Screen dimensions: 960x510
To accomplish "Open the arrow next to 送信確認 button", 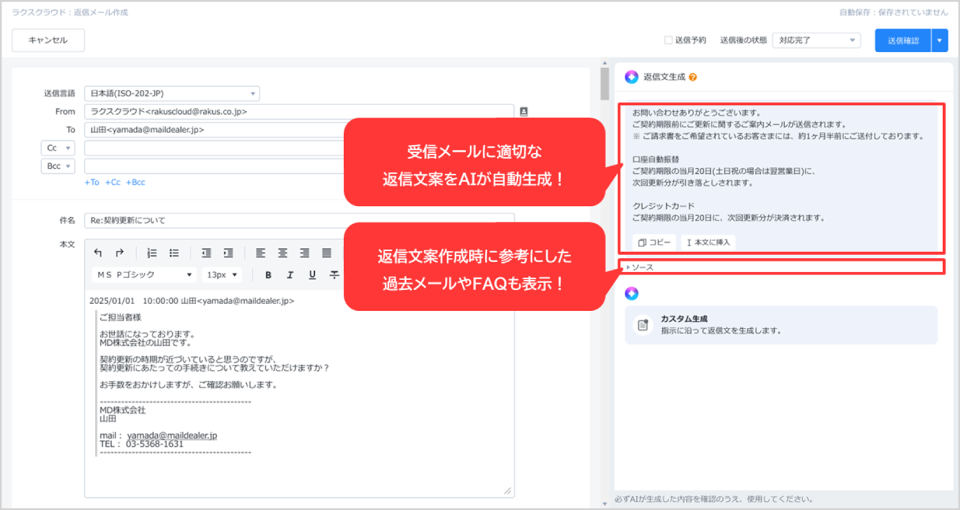I will [x=940, y=40].
